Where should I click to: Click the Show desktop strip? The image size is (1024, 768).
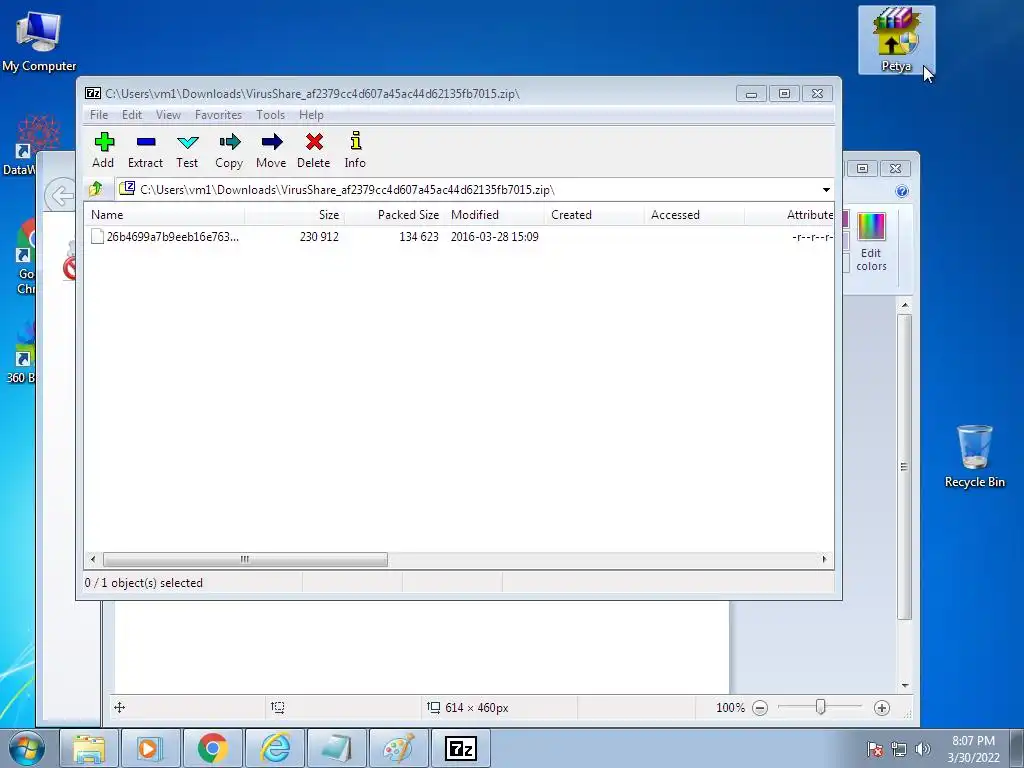click(1017, 748)
